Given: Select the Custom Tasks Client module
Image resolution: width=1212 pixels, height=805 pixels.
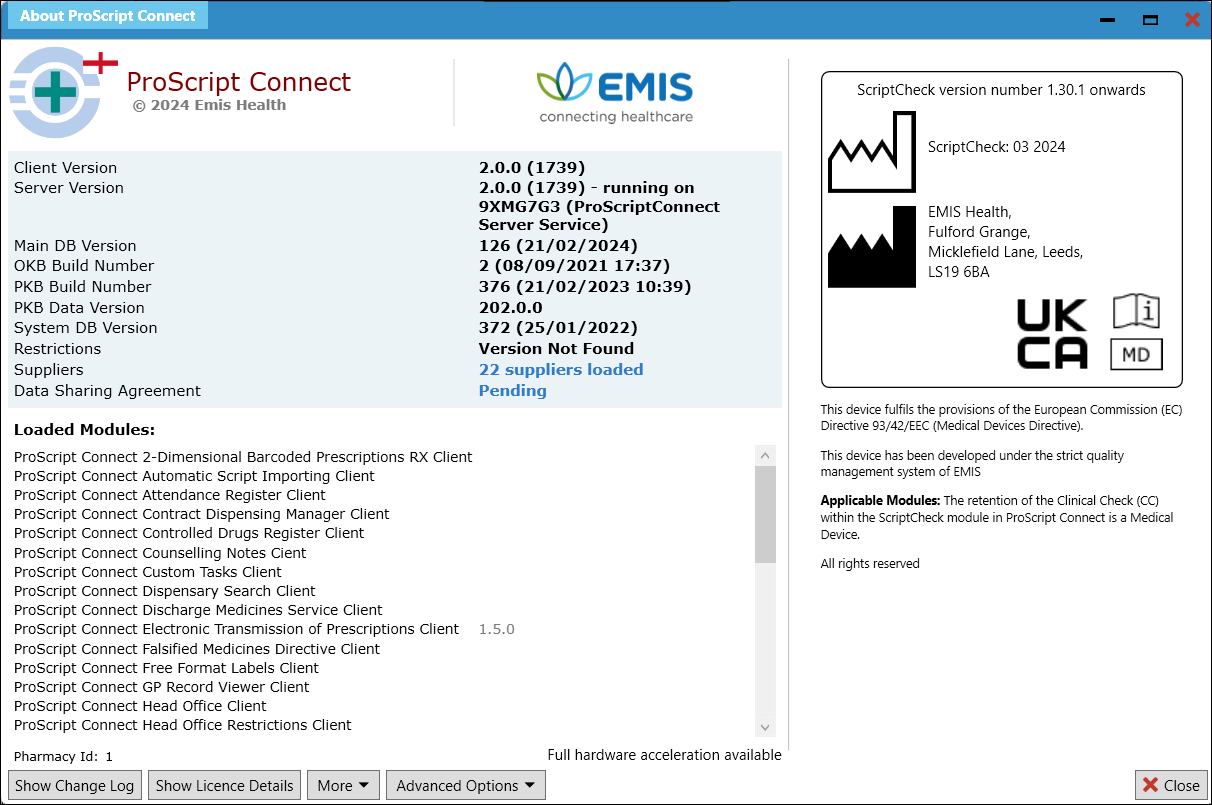Looking at the screenshot, I should coord(148,572).
